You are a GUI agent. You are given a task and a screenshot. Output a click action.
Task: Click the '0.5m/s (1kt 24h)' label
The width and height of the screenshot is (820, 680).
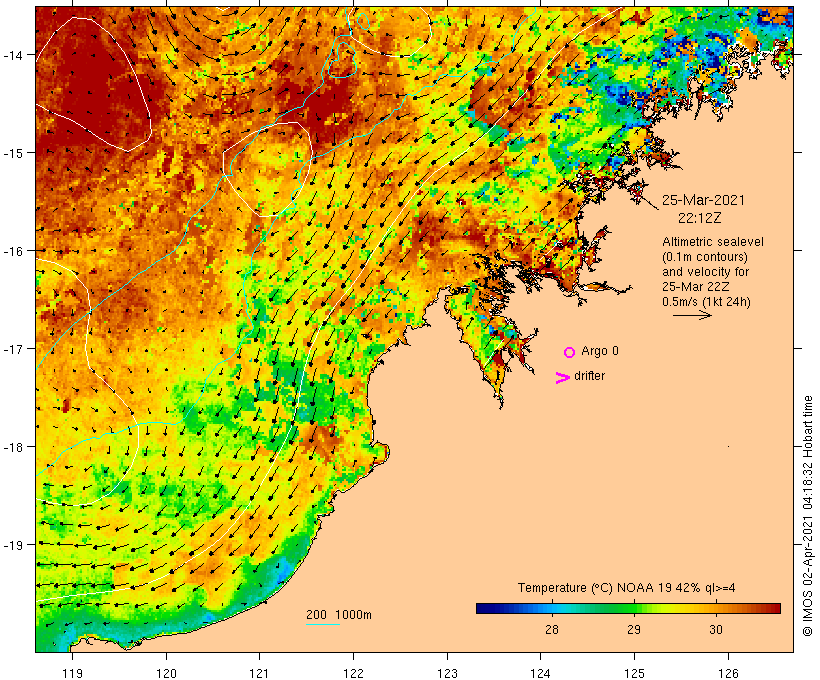click(706, 302)
